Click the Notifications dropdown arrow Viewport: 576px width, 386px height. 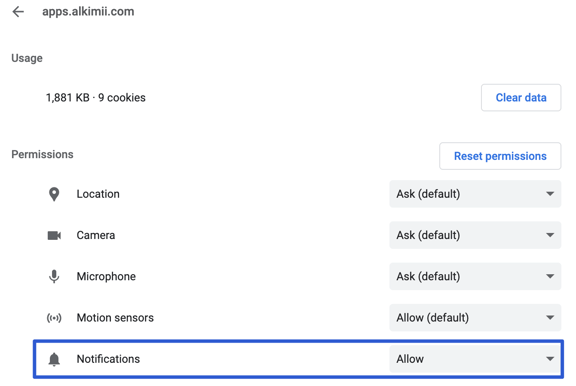[550, 359]
